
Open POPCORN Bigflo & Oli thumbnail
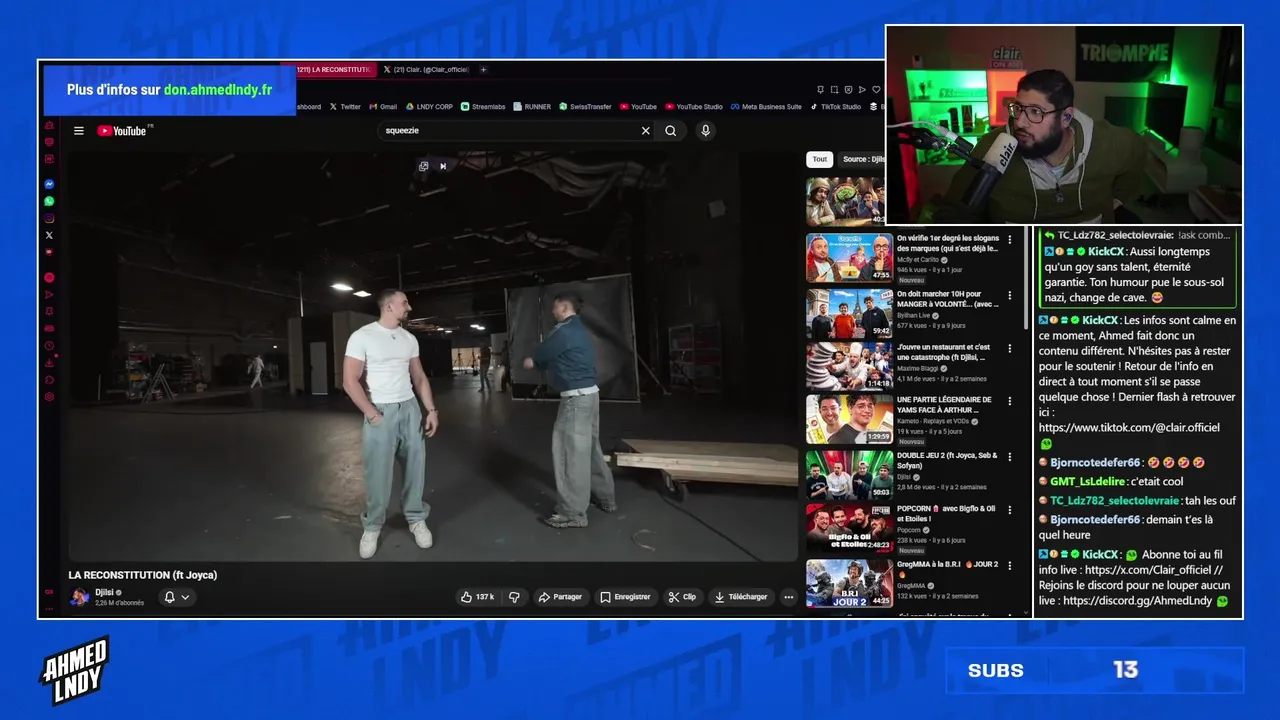click(x=849, y=528)
